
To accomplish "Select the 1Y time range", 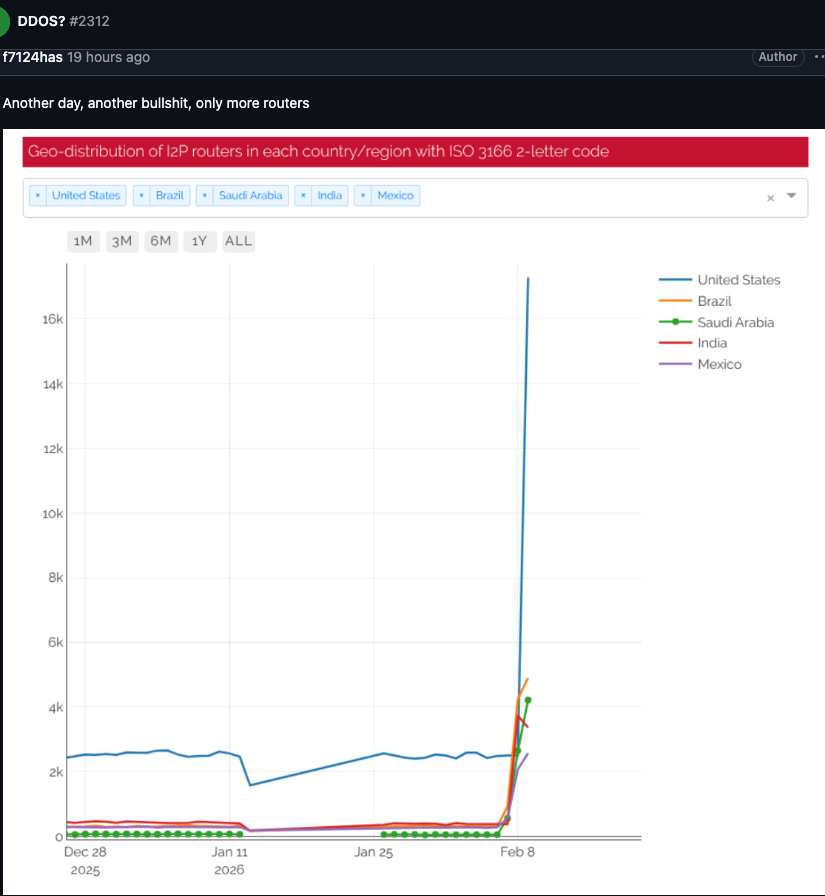I will [199, 241].
